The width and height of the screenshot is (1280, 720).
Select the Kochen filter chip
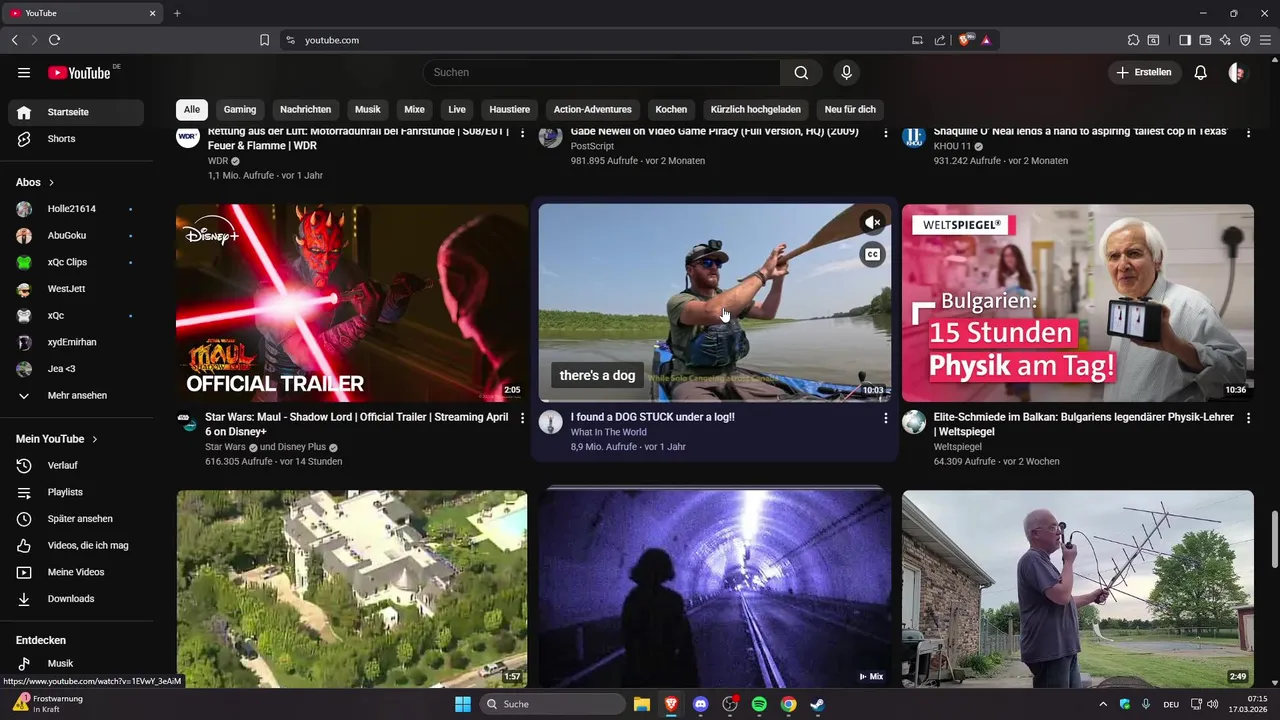(671, 109)
